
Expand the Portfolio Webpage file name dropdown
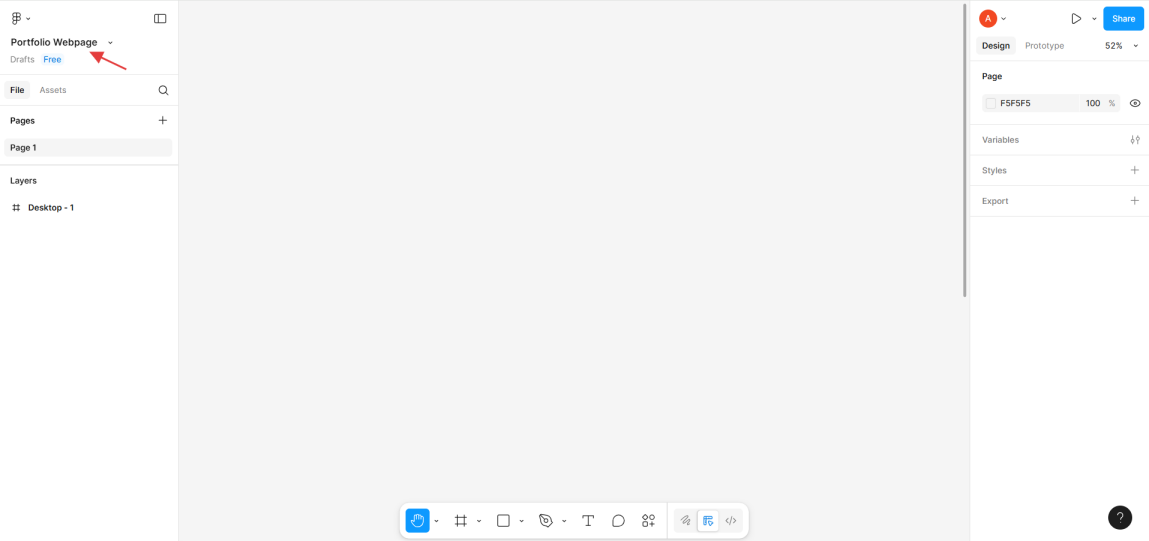tap(110, 42)
